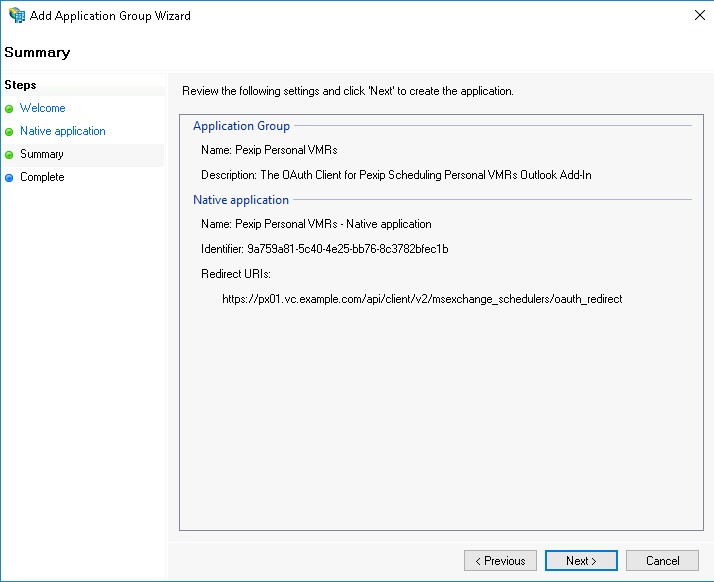Click the application group Description line
Viewport: 714px width, 582px height.
pyautogui.click(x=396, y=175)
